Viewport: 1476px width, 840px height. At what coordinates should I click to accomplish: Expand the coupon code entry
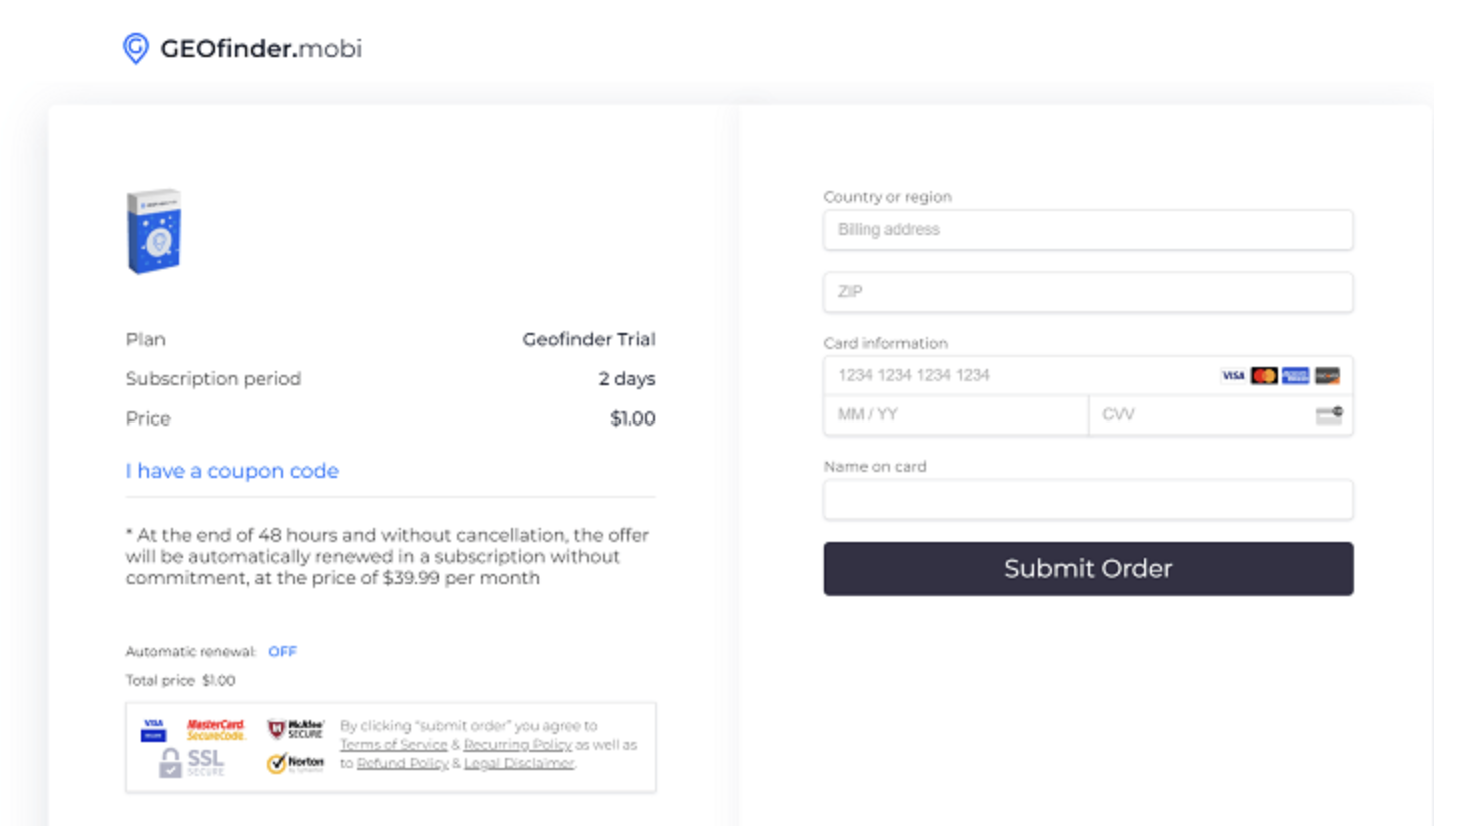232,471
